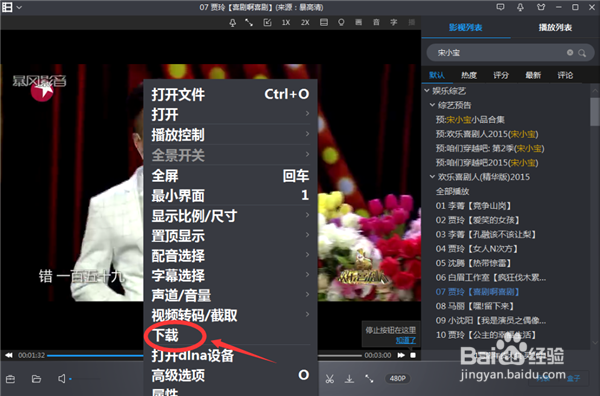Play 01 李菁【竞争山岗】
This screenshot has width=600, height=396.
[474, 206]
